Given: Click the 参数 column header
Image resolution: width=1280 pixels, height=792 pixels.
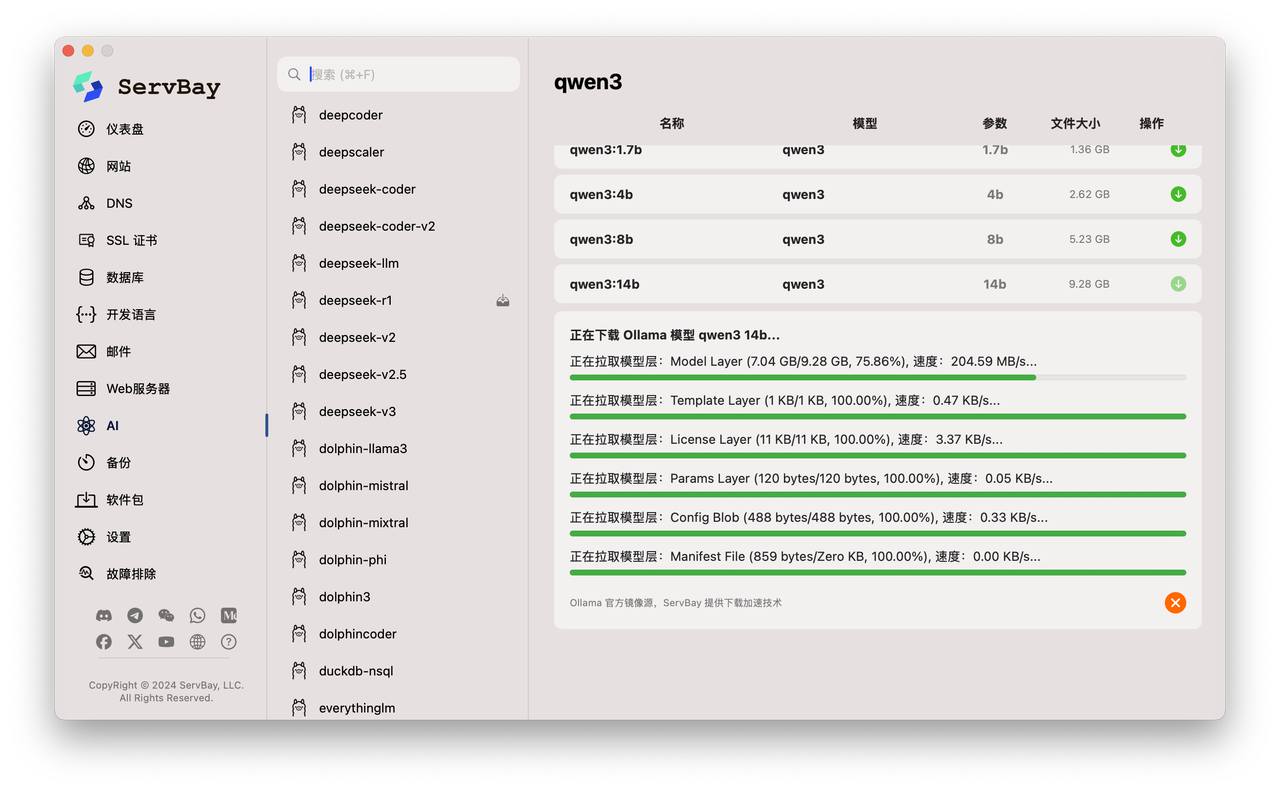Looking at the screenshot, I should pos(995,123).
